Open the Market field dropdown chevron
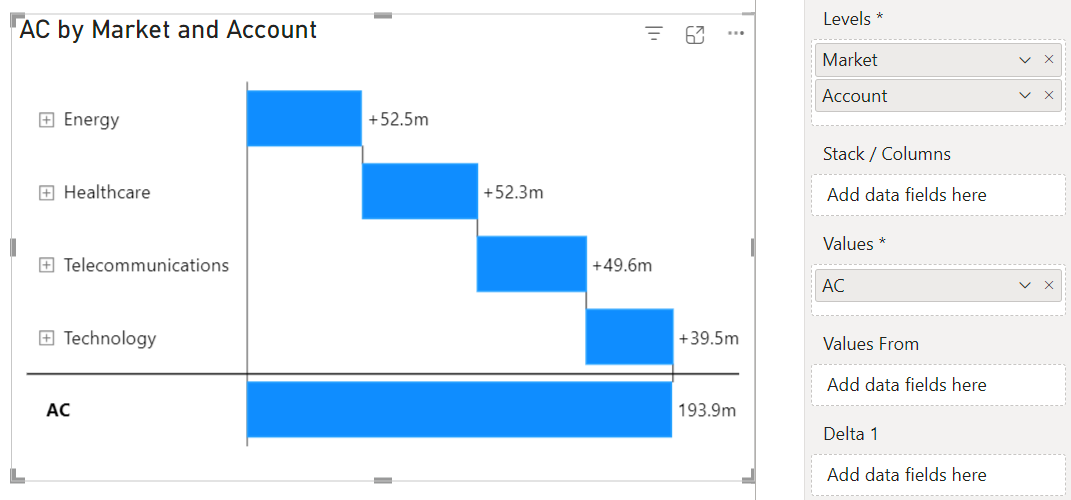This screenshot has height=500, width=1071. pyautogui.click(x=1025, y=60)
